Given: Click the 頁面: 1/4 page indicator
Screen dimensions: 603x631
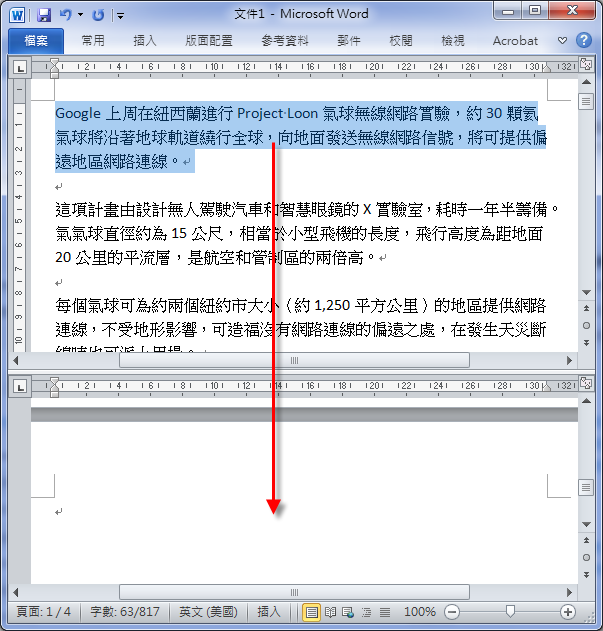Looking at the screenshot, I should (43, 612).
